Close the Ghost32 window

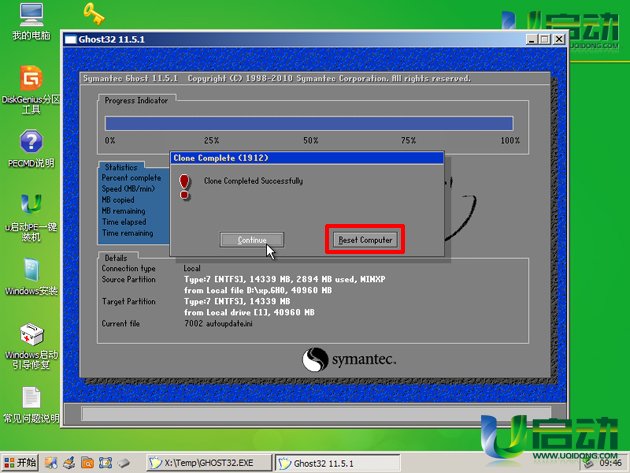tap(559, 39)
